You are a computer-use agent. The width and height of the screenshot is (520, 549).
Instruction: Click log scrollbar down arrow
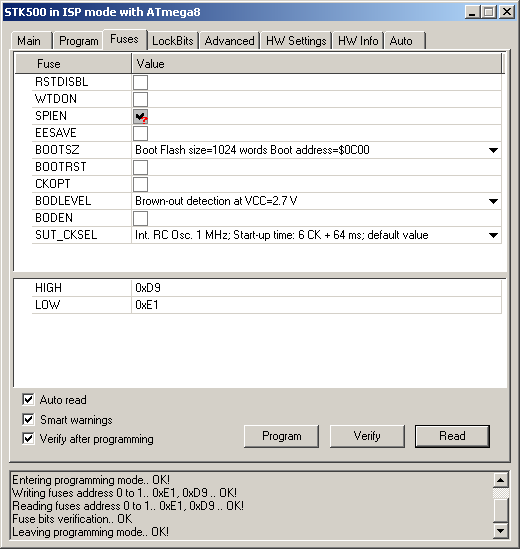pos(501,531)
